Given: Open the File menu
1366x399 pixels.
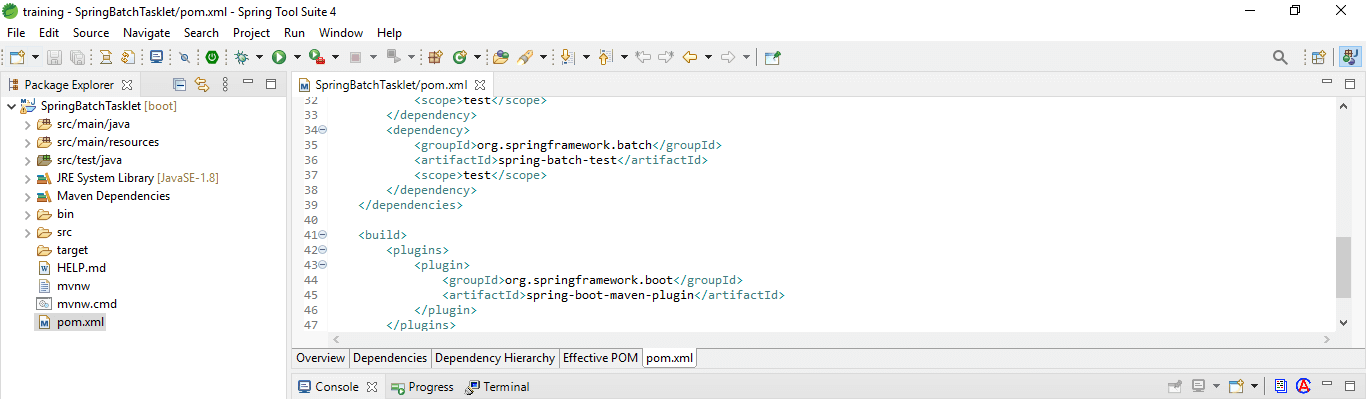Looking at the screenshot, I should (16, 33).
